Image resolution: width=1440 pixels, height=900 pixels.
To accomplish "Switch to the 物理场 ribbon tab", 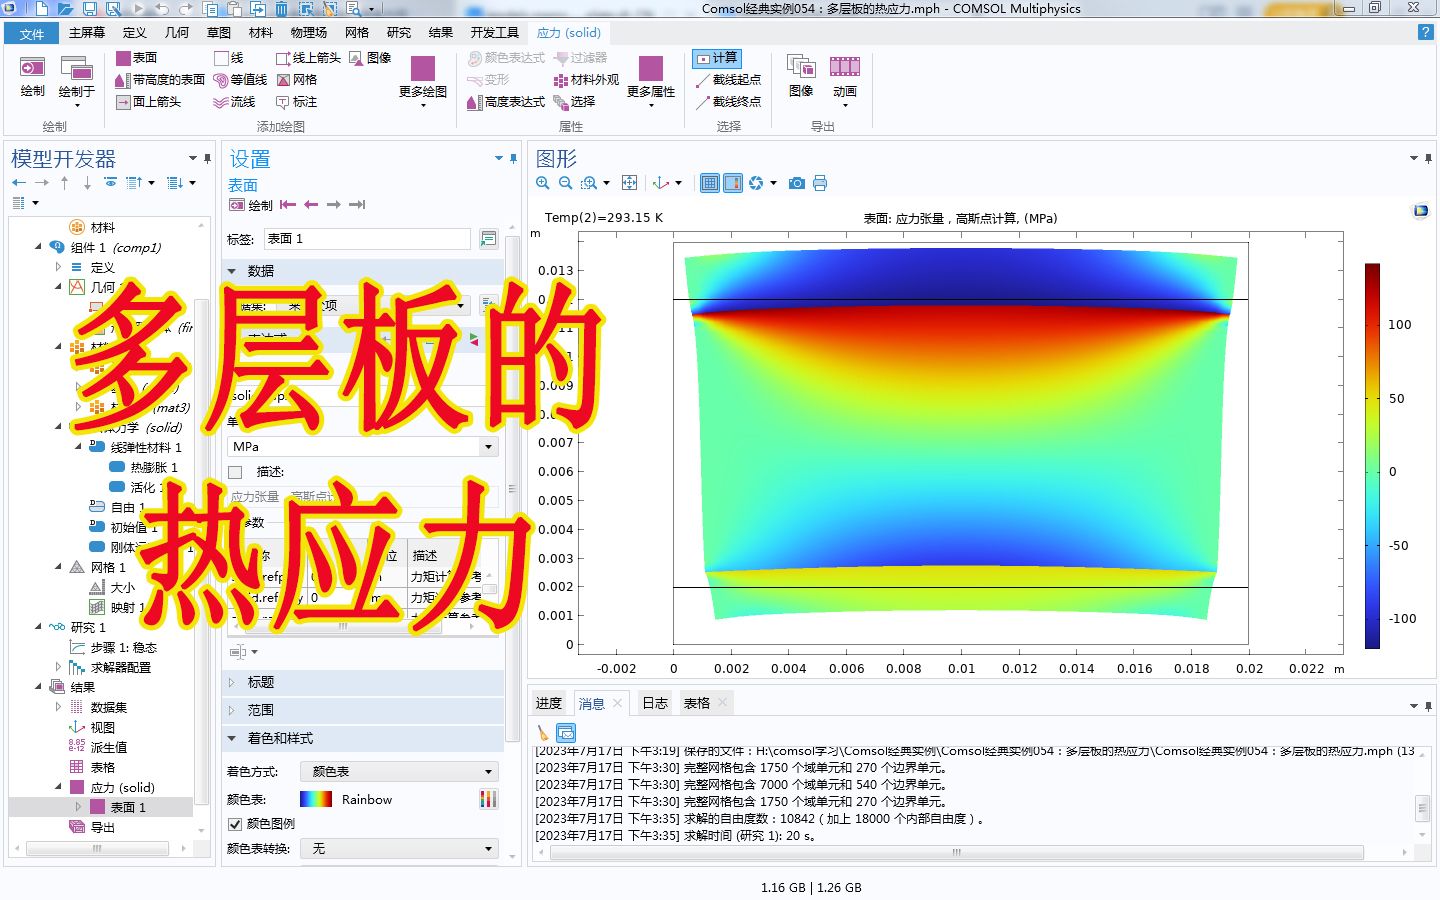I will pos(308,31).
